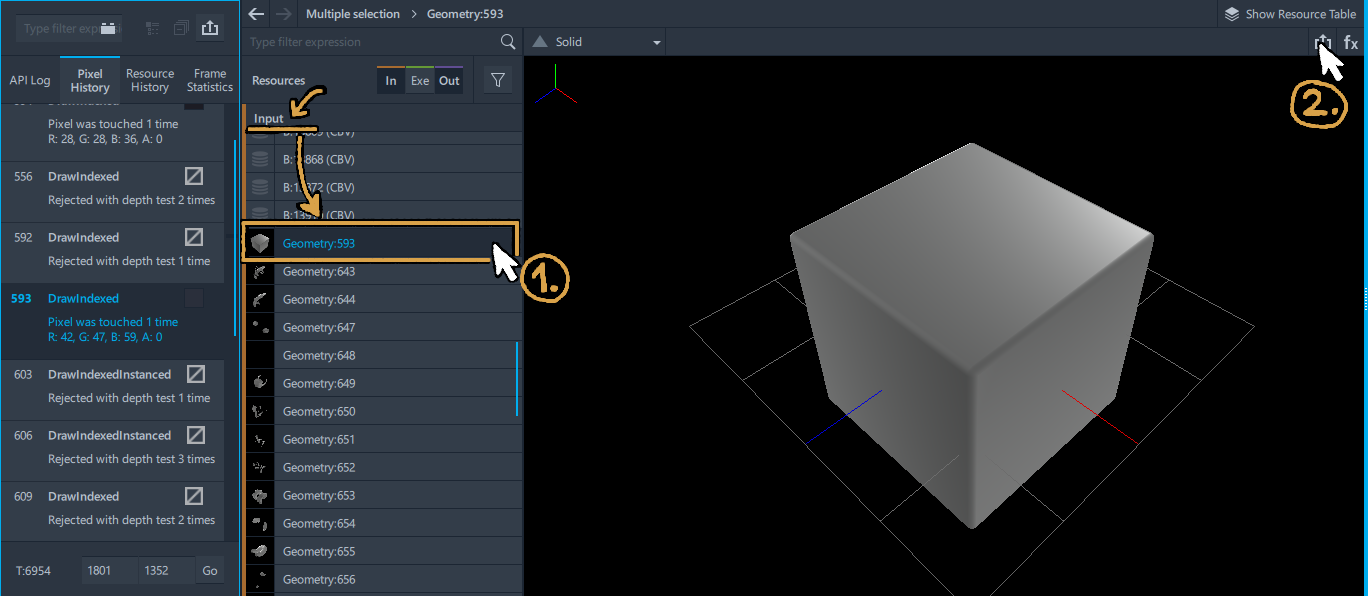Open the Solid render mode dropdown
This screenshot has width=1368, height=596.
click(596, 42)
